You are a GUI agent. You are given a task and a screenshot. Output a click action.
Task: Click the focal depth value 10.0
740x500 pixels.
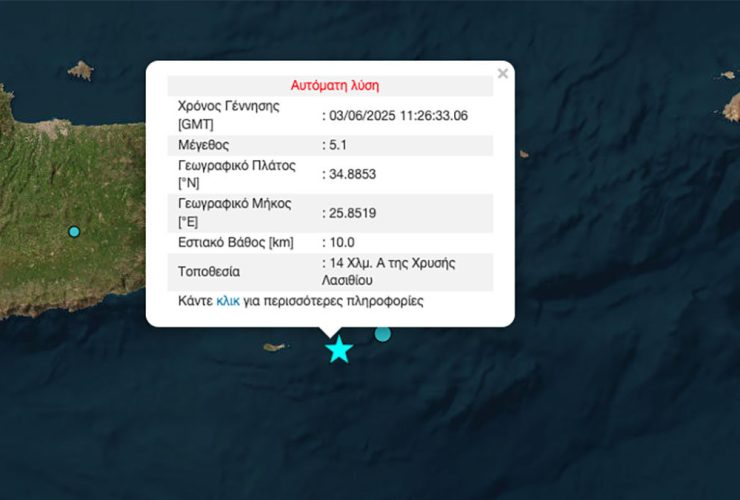(341, 242)
